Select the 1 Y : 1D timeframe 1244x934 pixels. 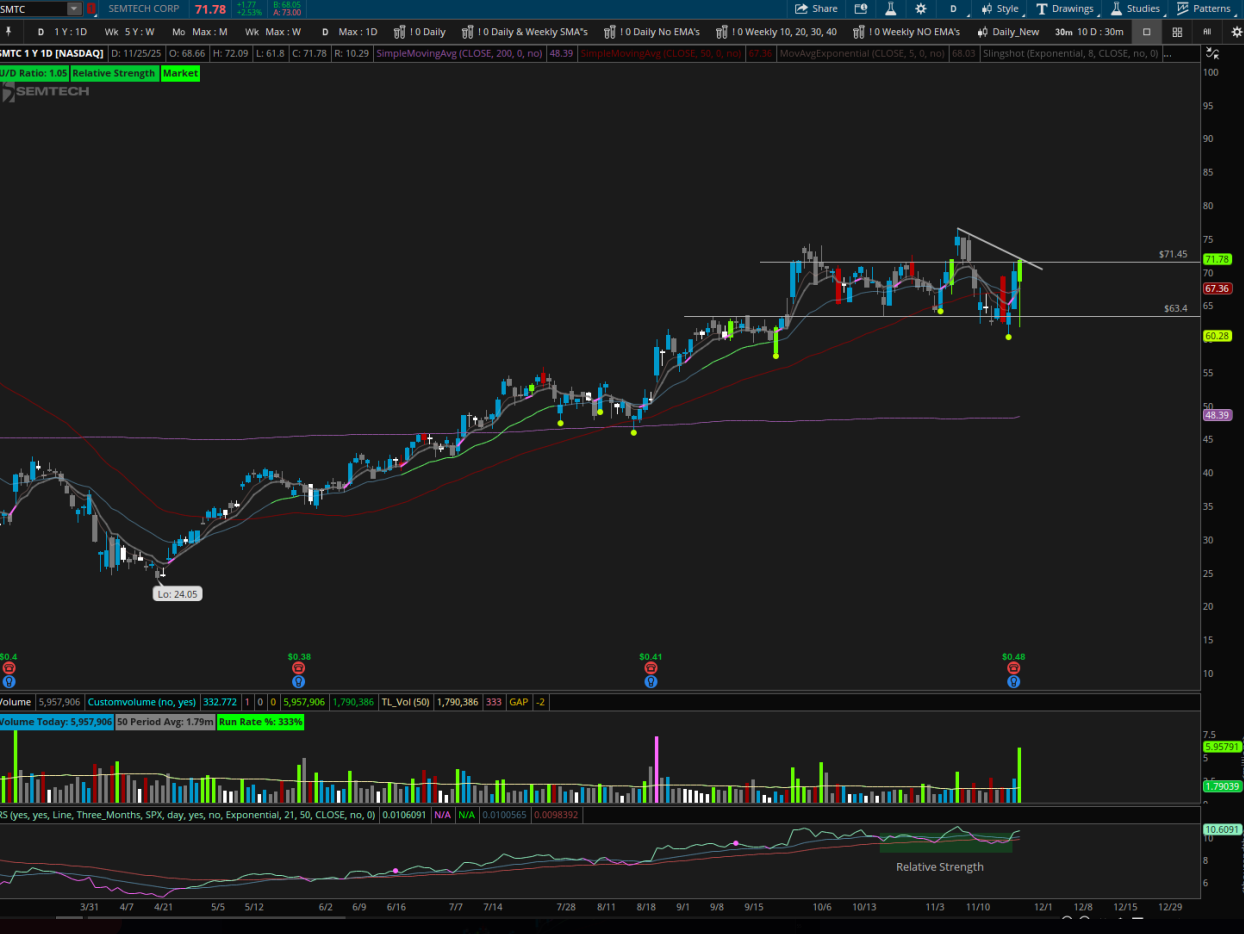(x=63, y=32)
